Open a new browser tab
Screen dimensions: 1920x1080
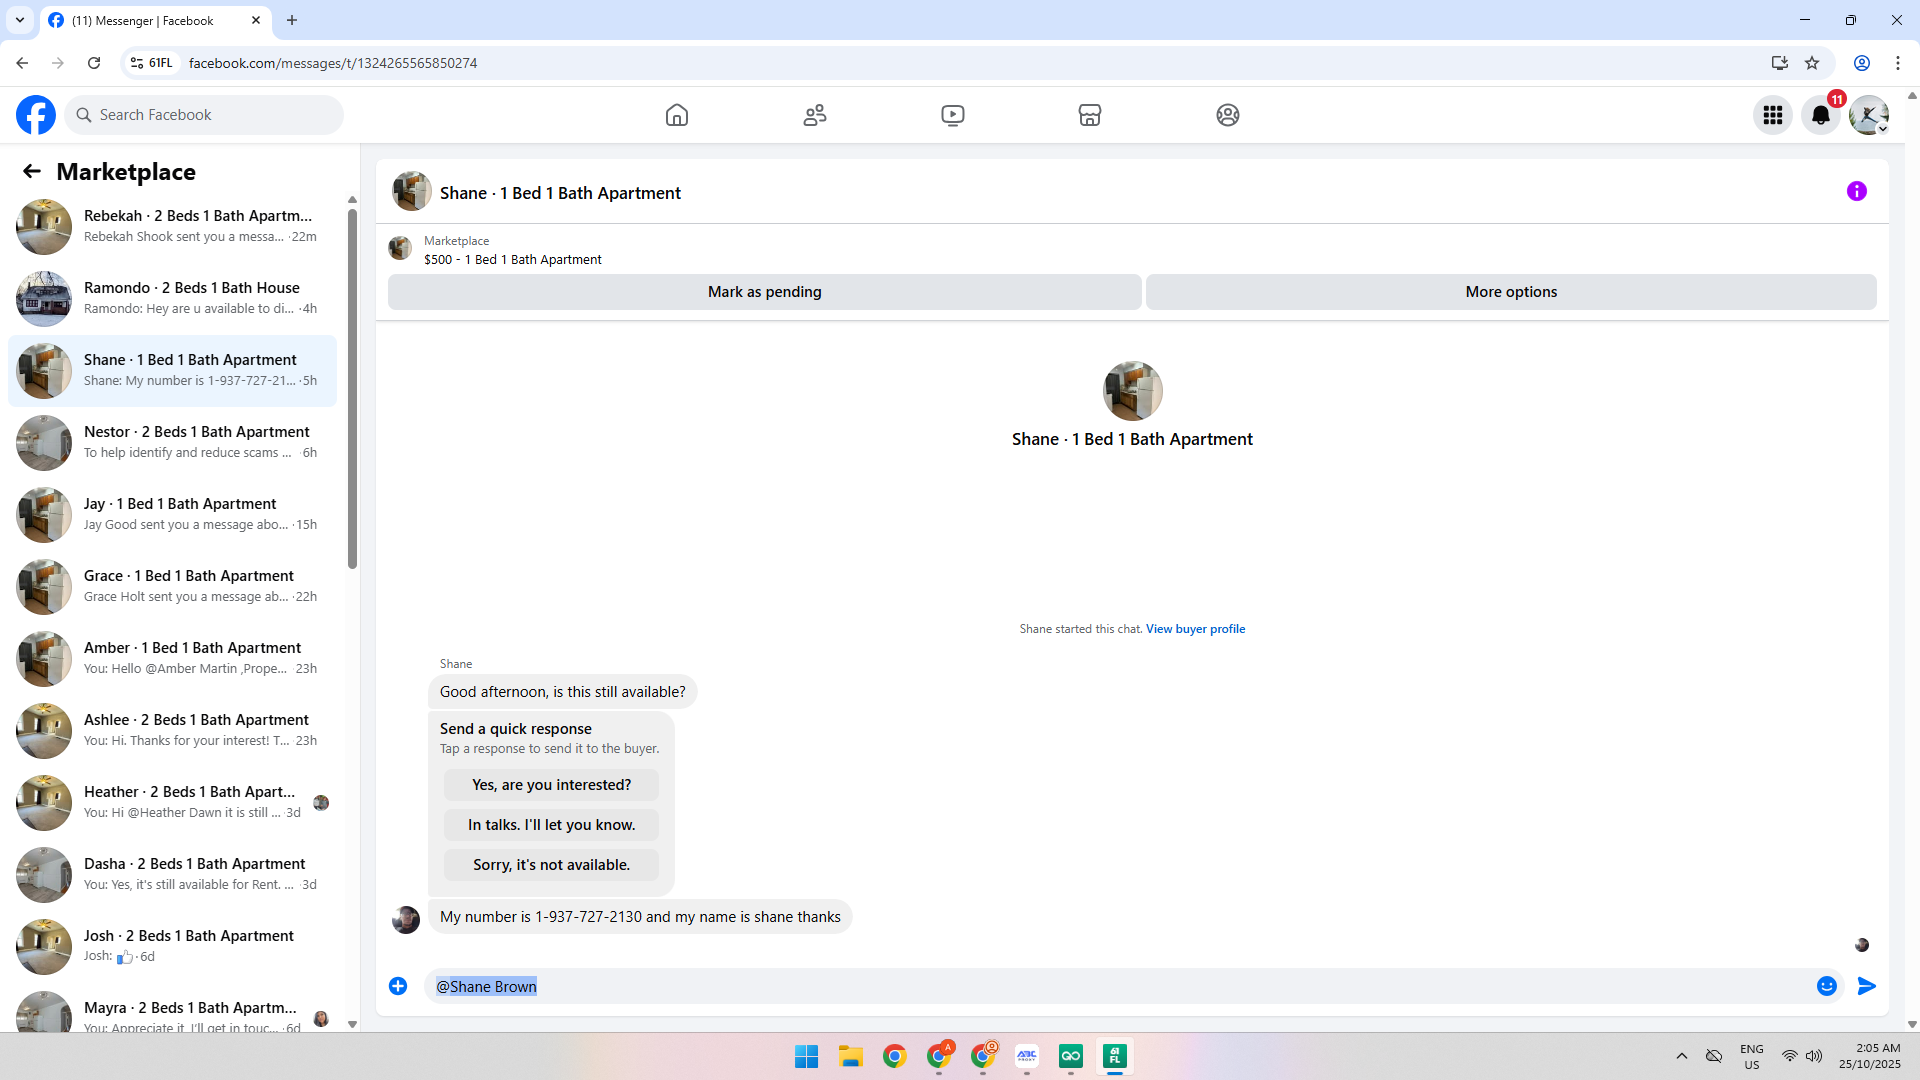pos(292,20)
